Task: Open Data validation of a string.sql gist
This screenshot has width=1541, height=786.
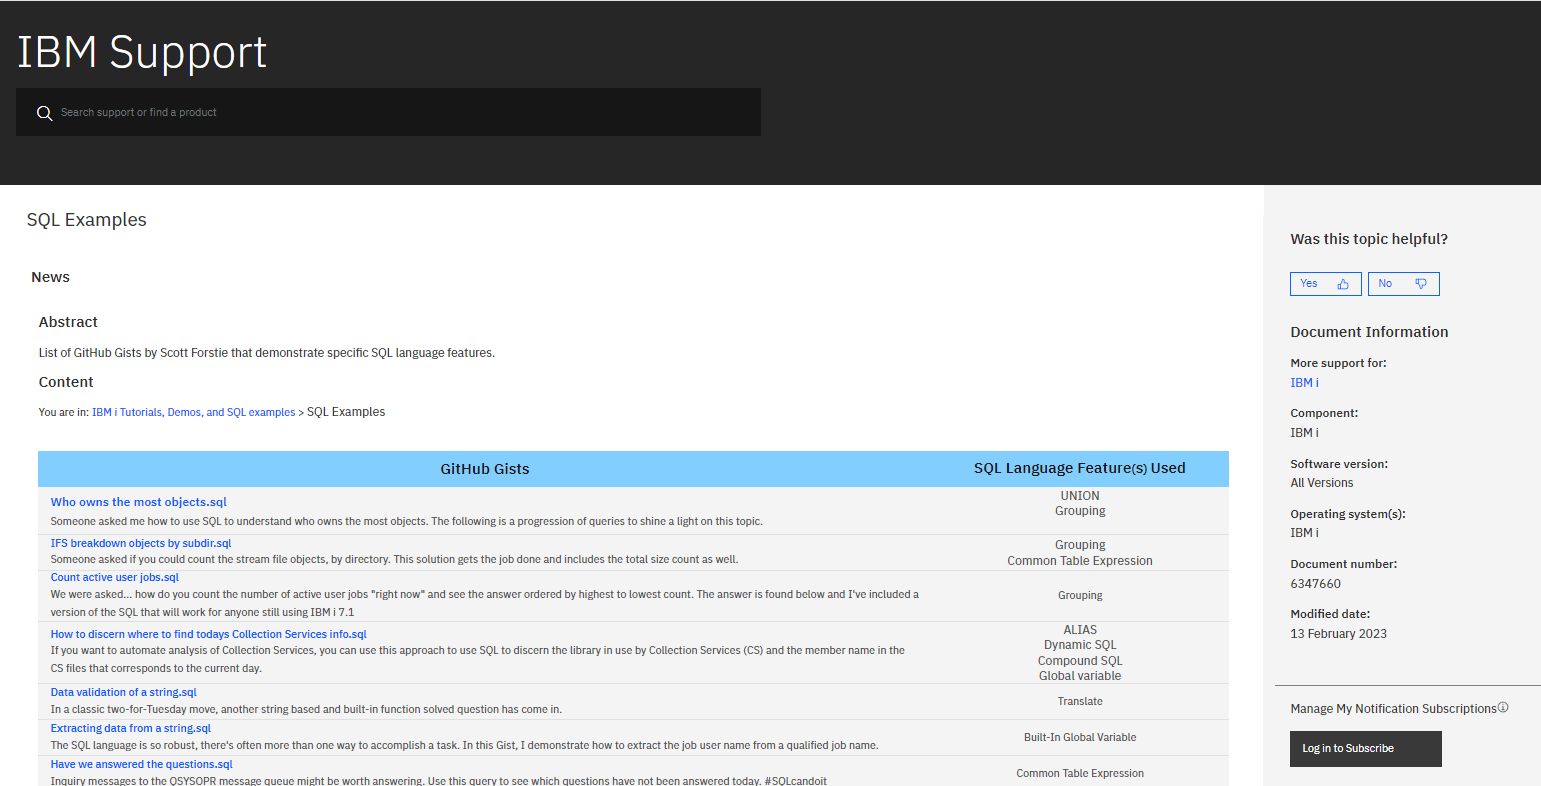Action: click(x=124, y=692)
